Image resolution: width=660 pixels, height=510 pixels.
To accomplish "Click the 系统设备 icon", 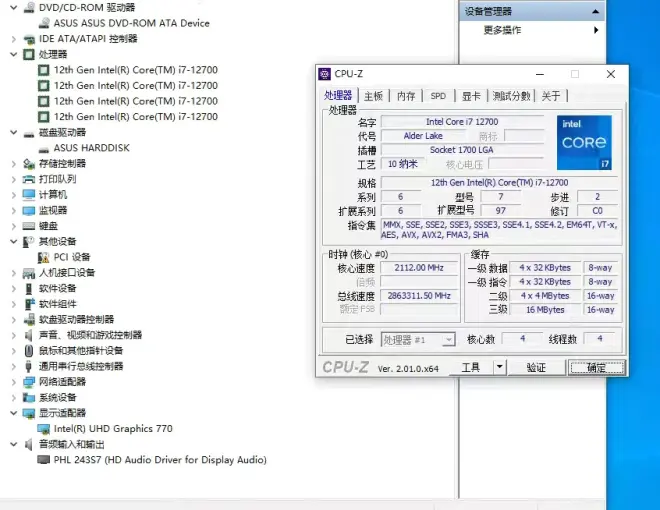I will click(x=29, y=398).
